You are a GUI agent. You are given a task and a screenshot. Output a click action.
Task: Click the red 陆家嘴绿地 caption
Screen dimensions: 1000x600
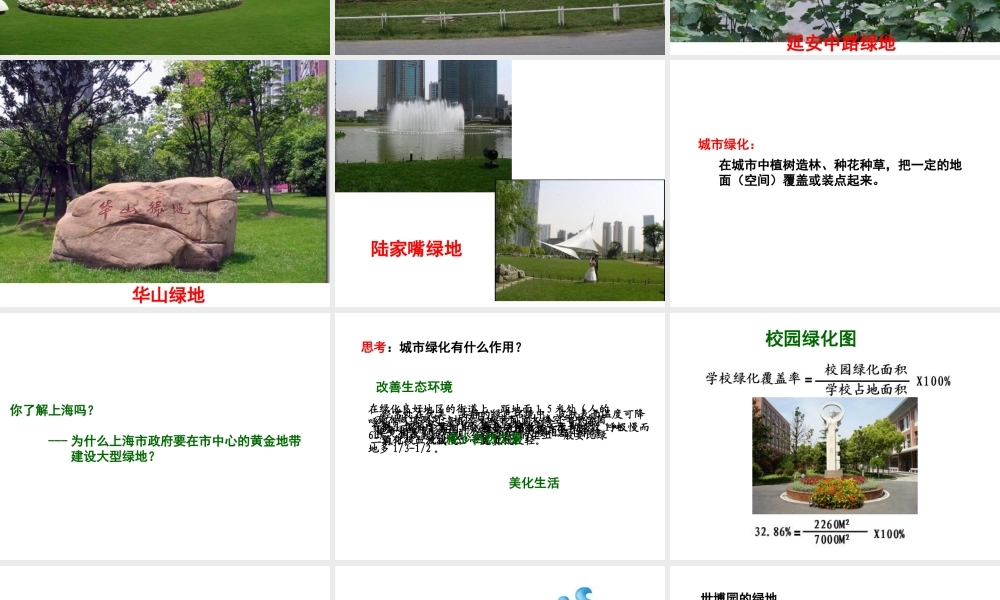[x=416, y=249]
